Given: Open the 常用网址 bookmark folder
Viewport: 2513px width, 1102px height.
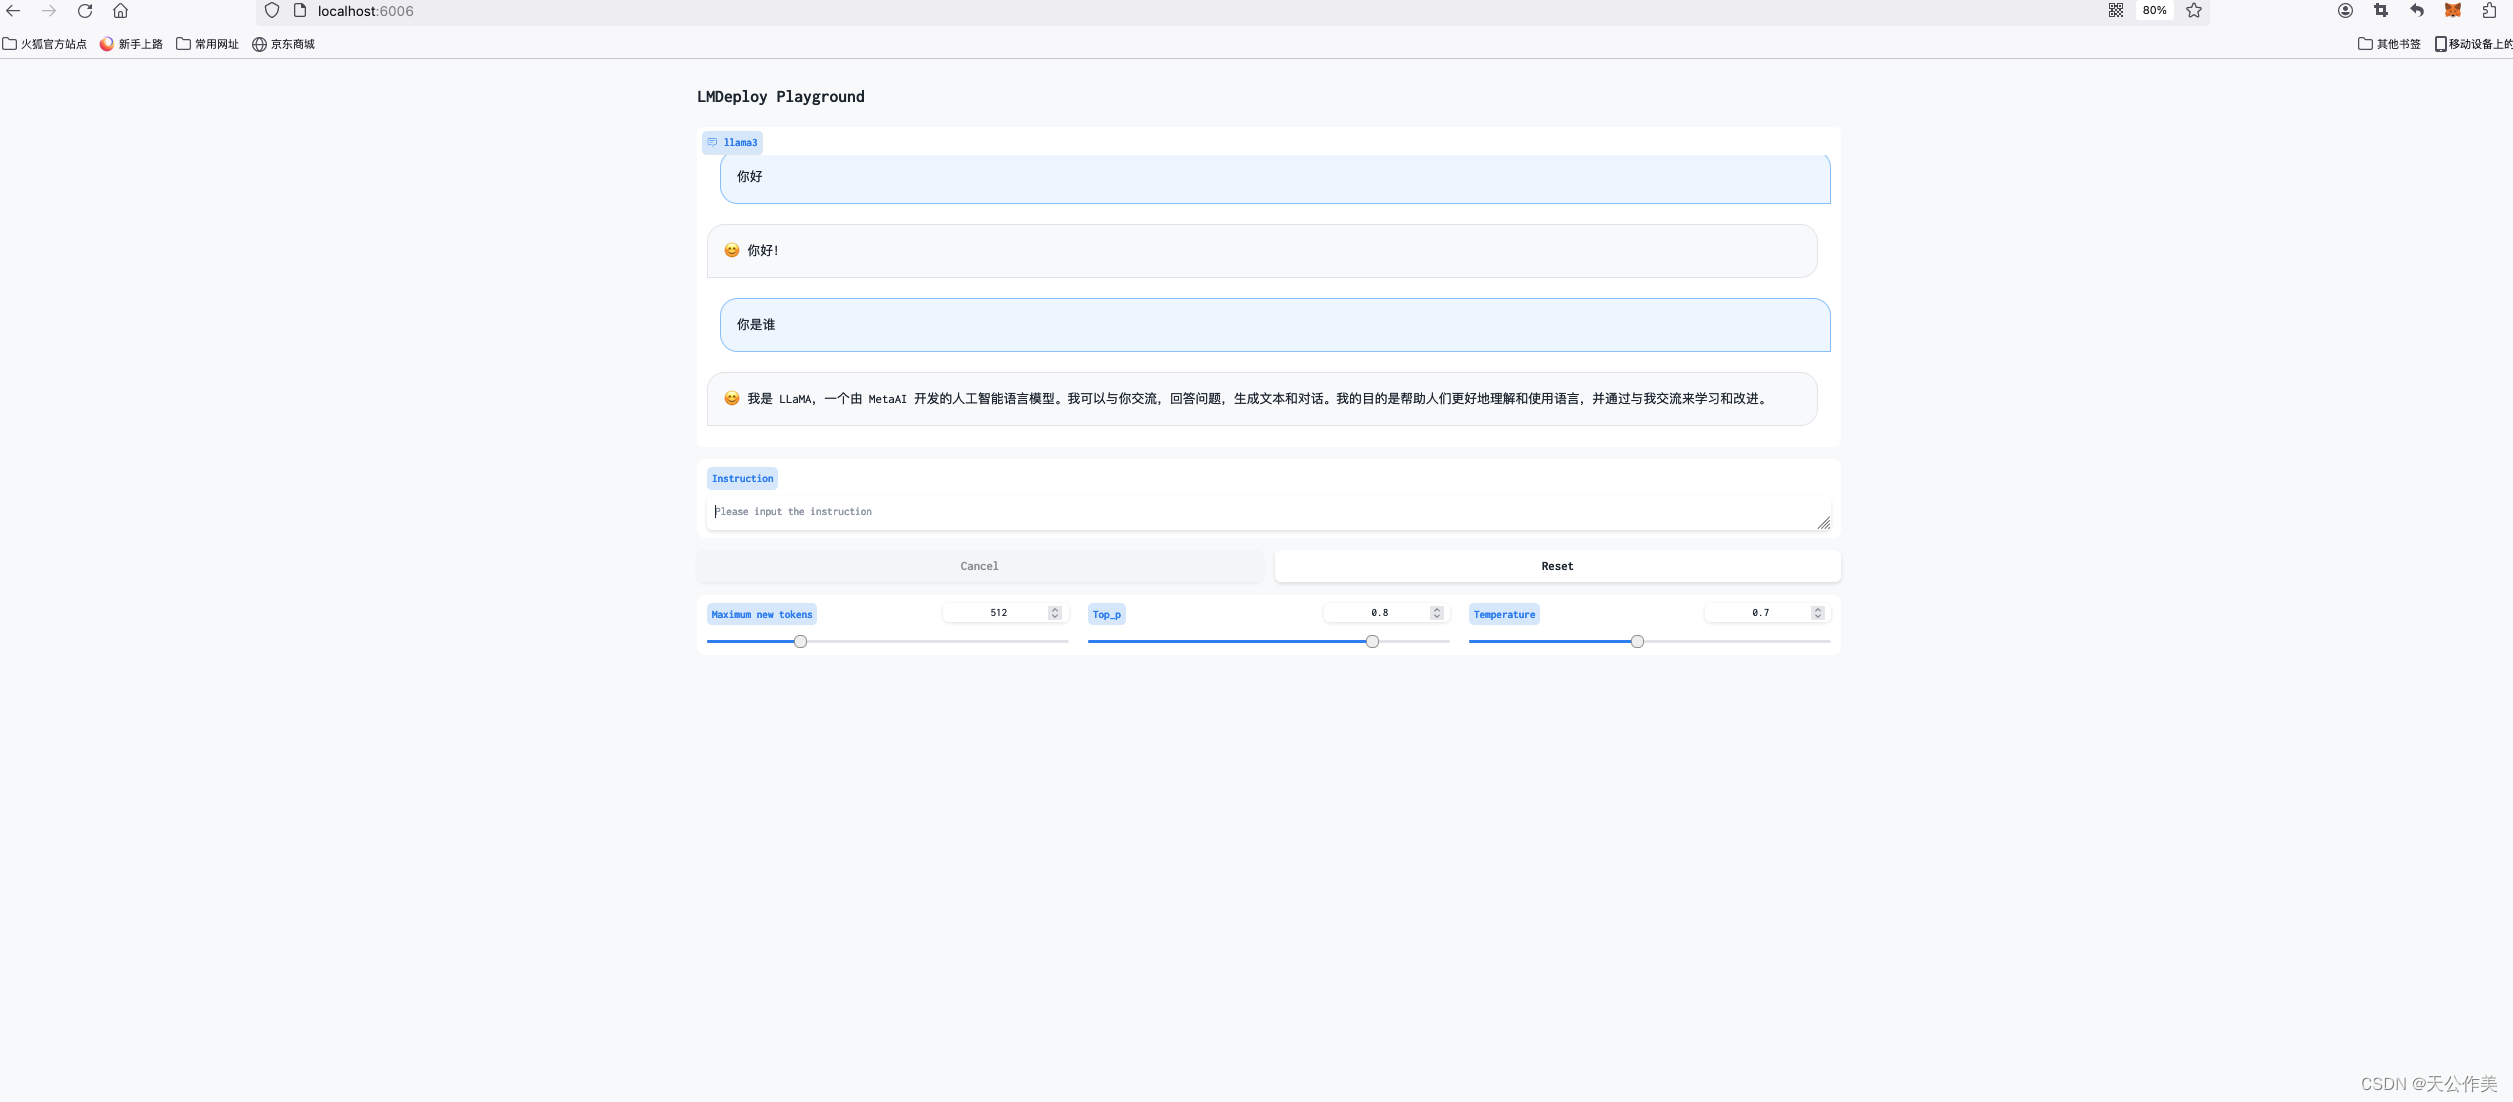Looking at the screenshot, I should (x=208, y=44).
